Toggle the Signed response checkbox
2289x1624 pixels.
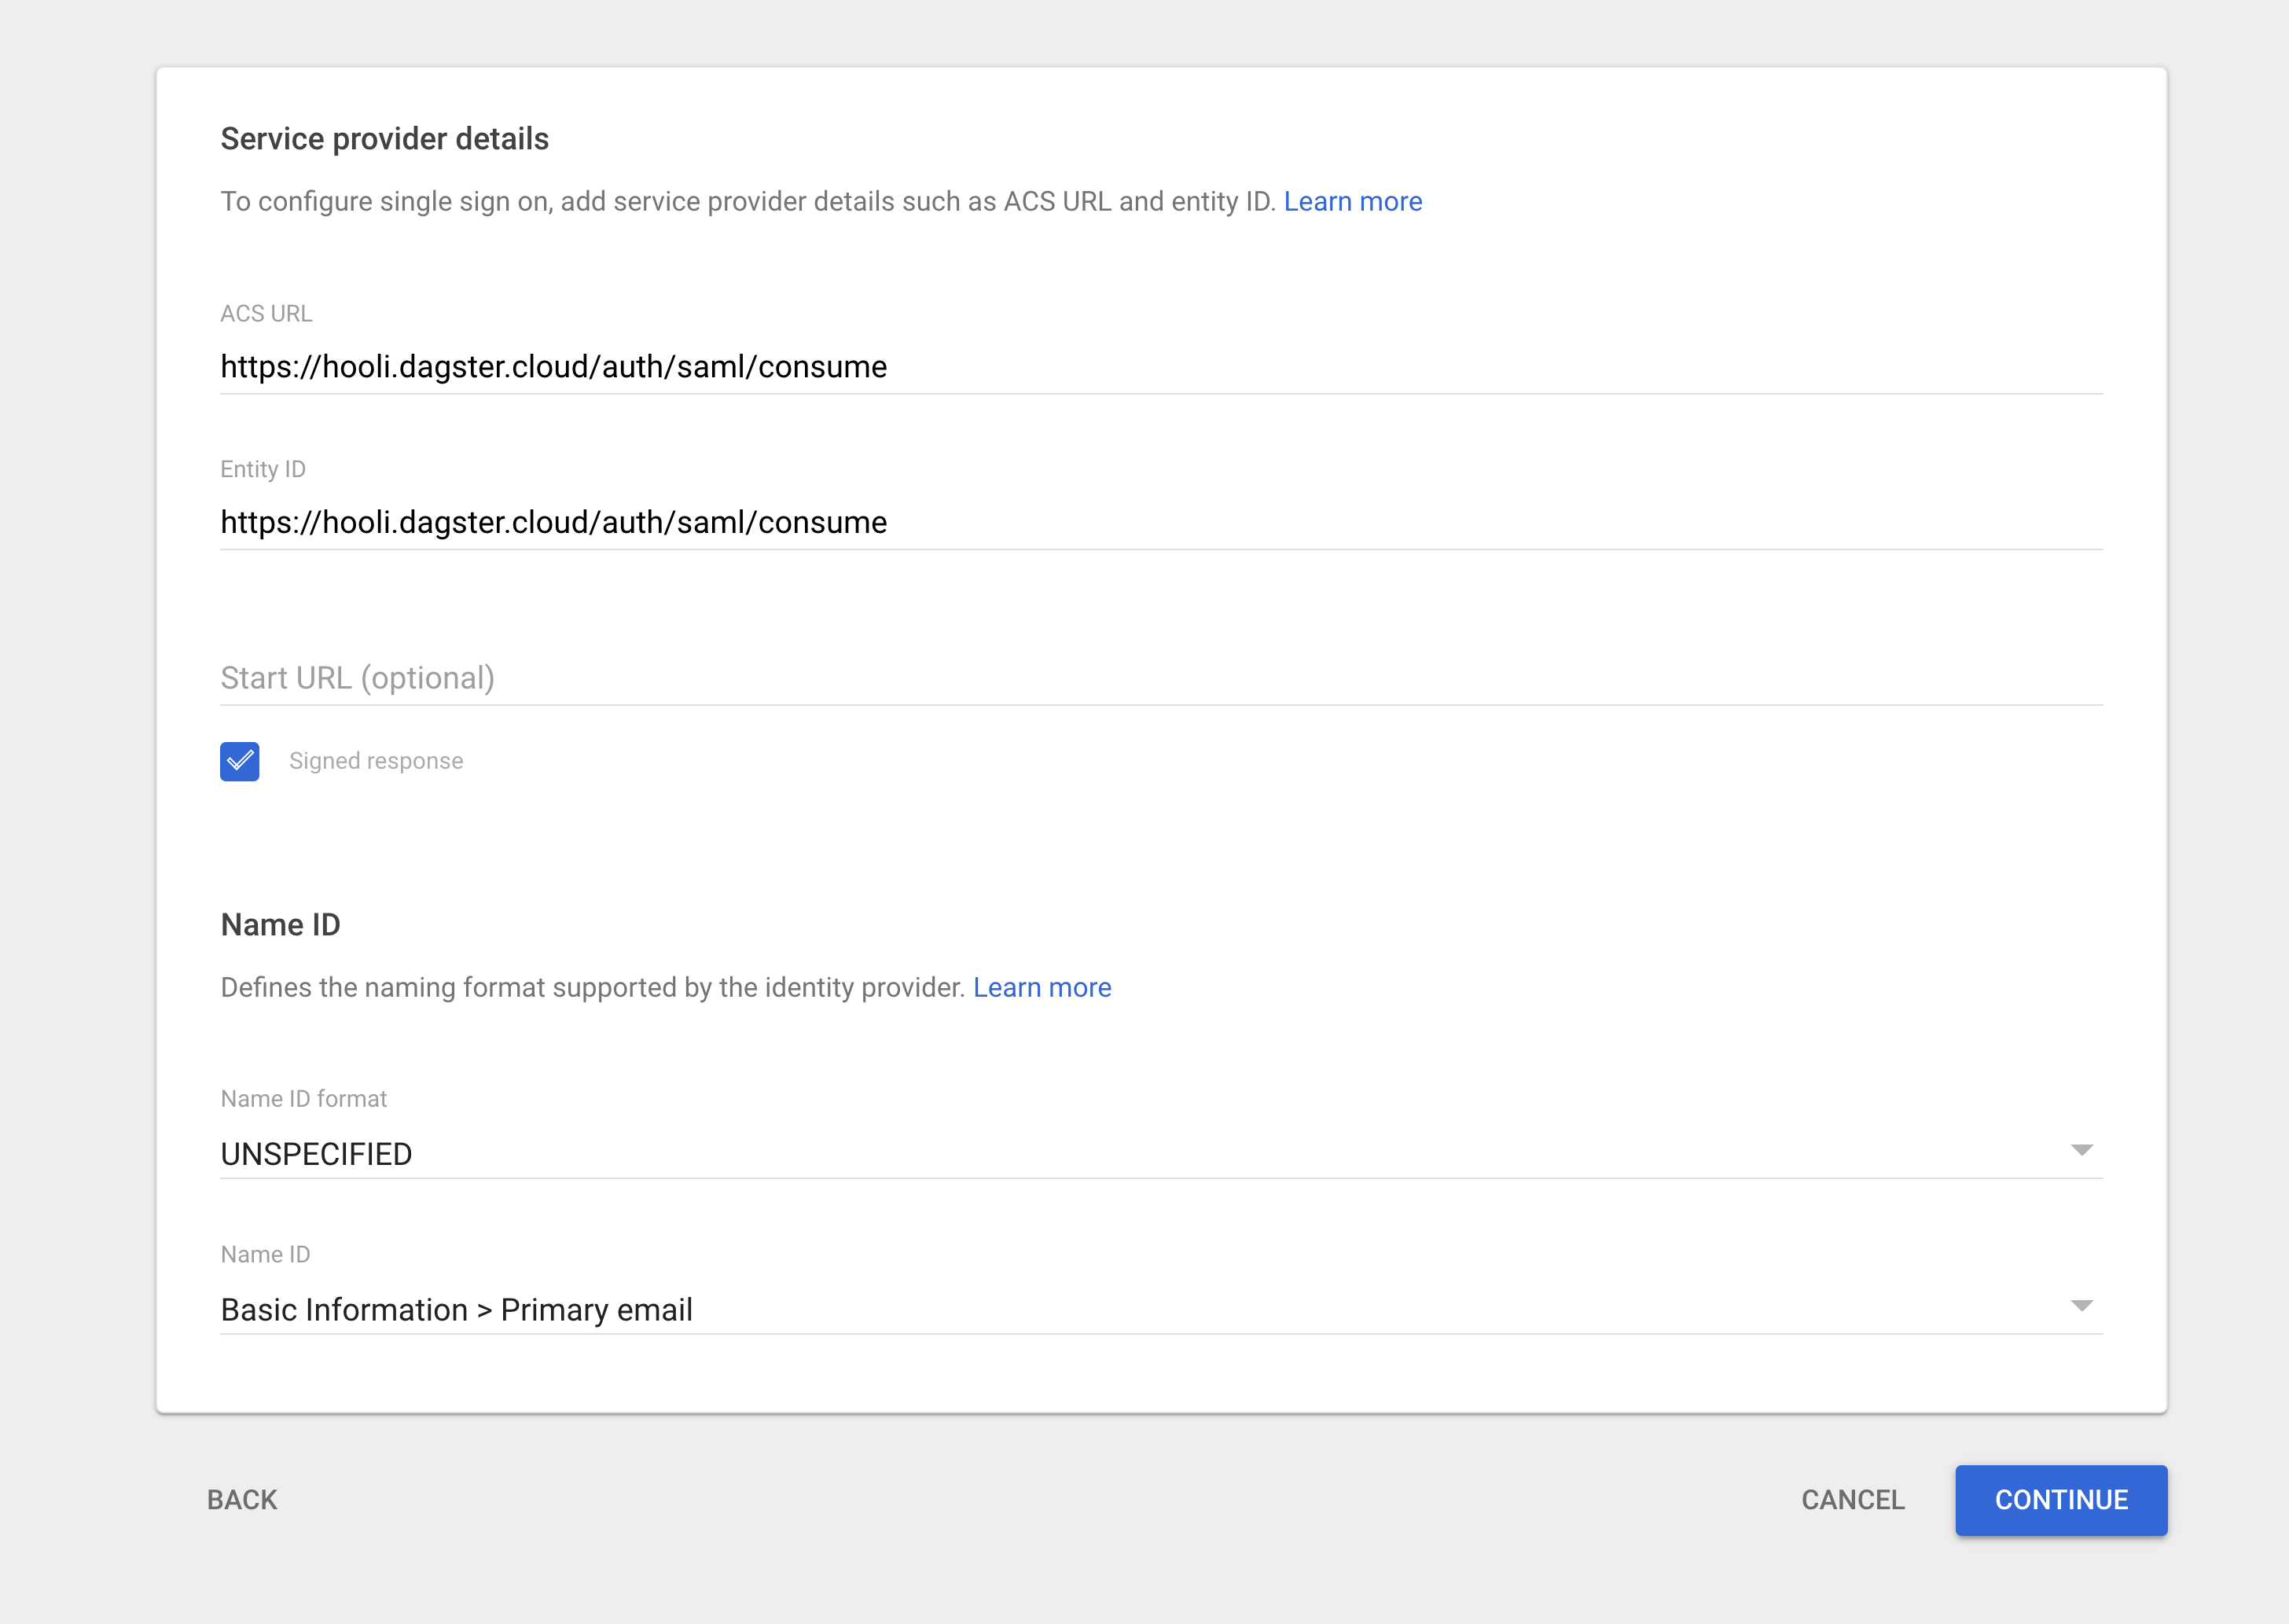[x=239, y=761]
